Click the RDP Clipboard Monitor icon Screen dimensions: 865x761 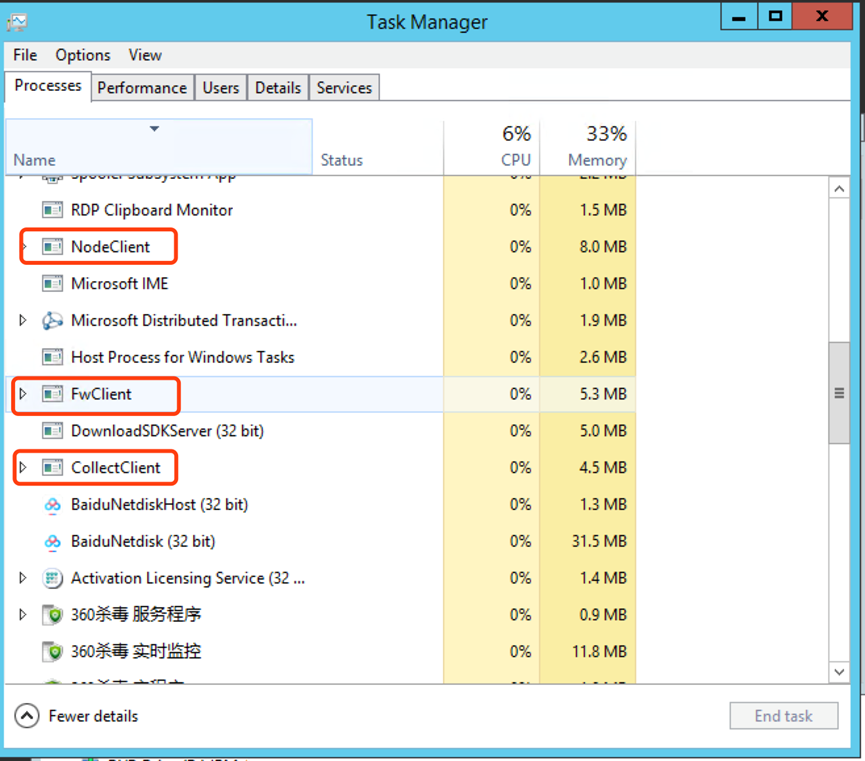tap(53, 211)
